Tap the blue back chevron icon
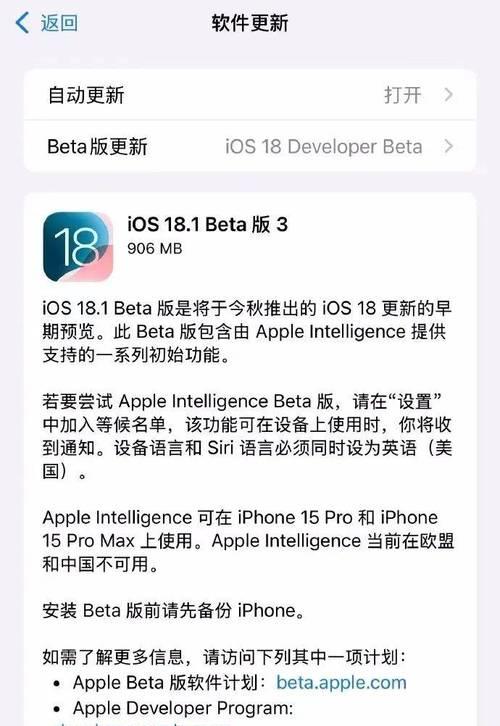This screenshot has width=500, height=726. click(x=22, y=23)
